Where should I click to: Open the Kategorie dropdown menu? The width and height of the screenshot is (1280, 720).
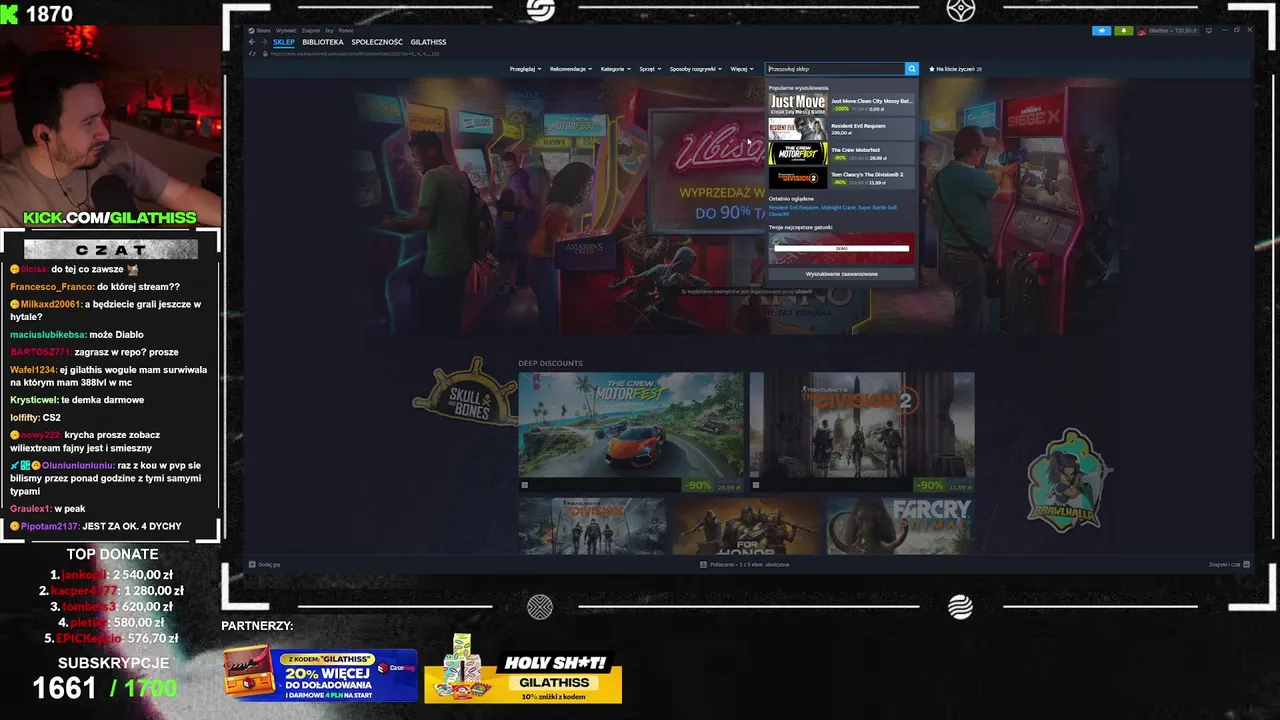click(616, 69)
